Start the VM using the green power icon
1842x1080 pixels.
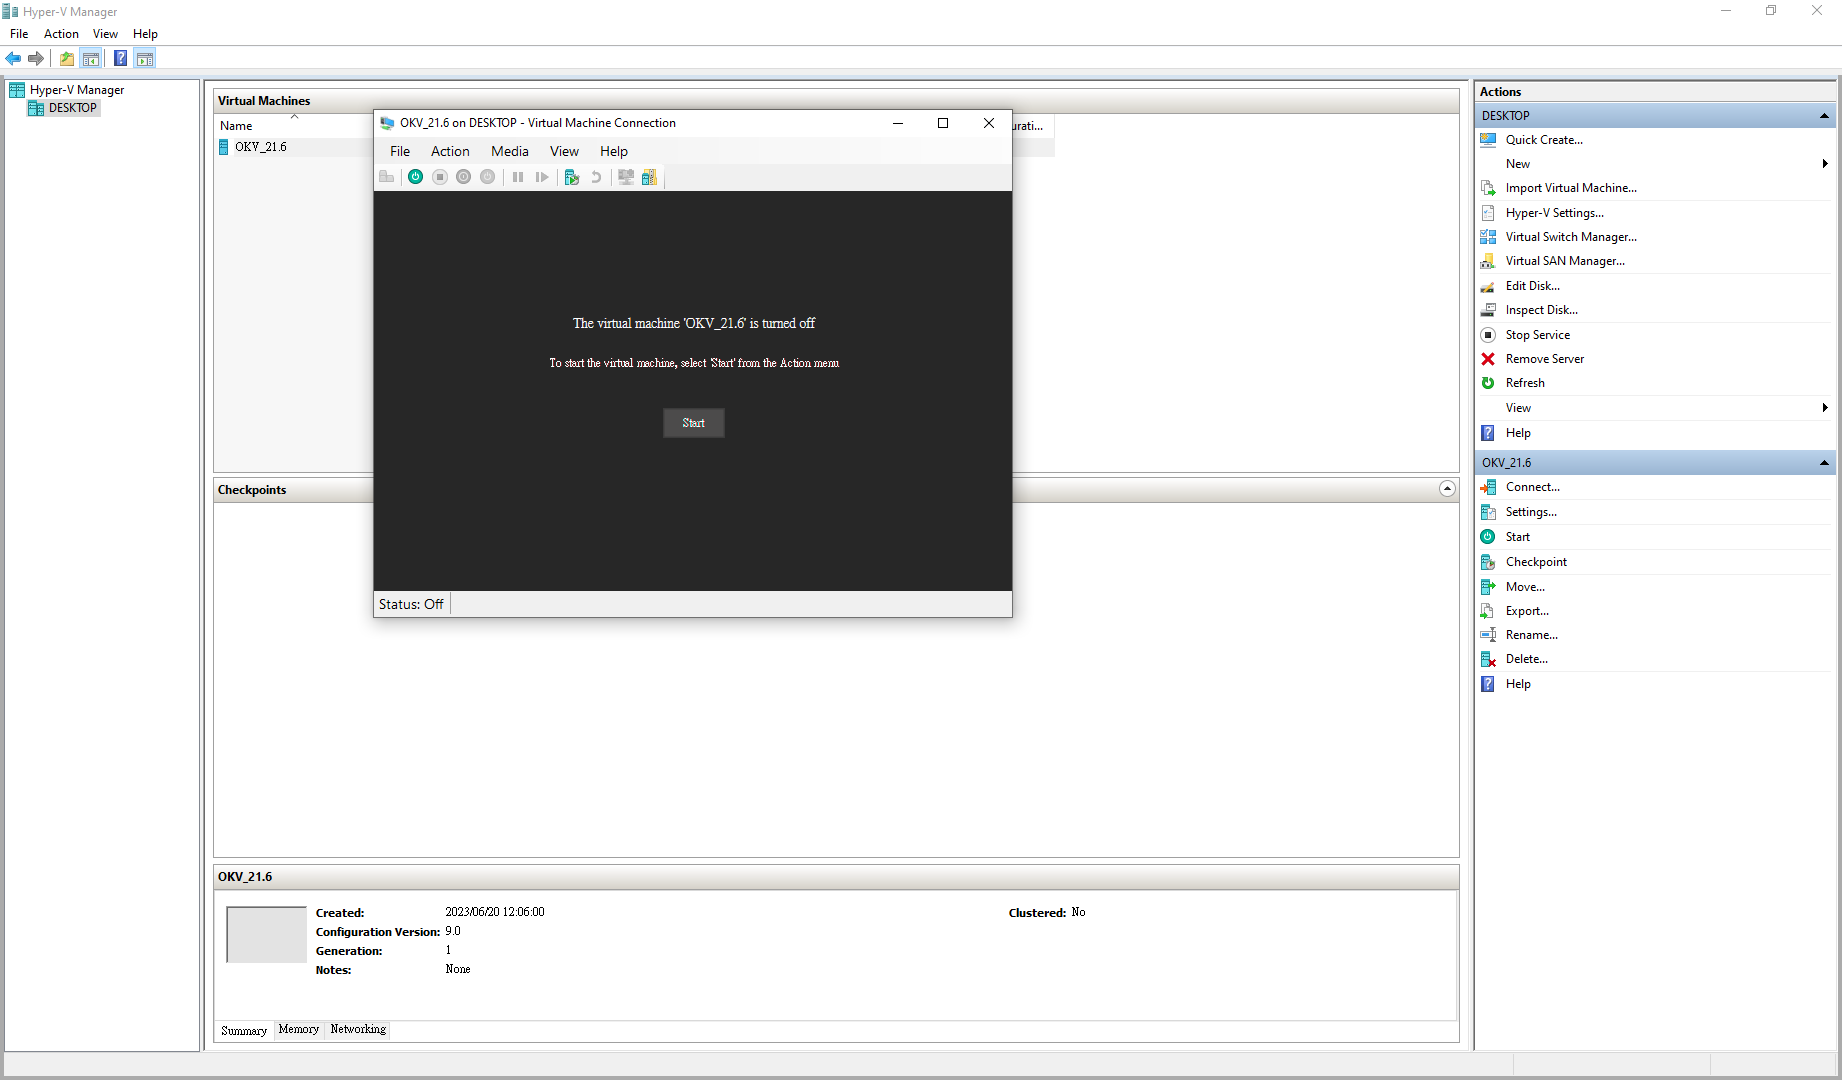[415, 177]
